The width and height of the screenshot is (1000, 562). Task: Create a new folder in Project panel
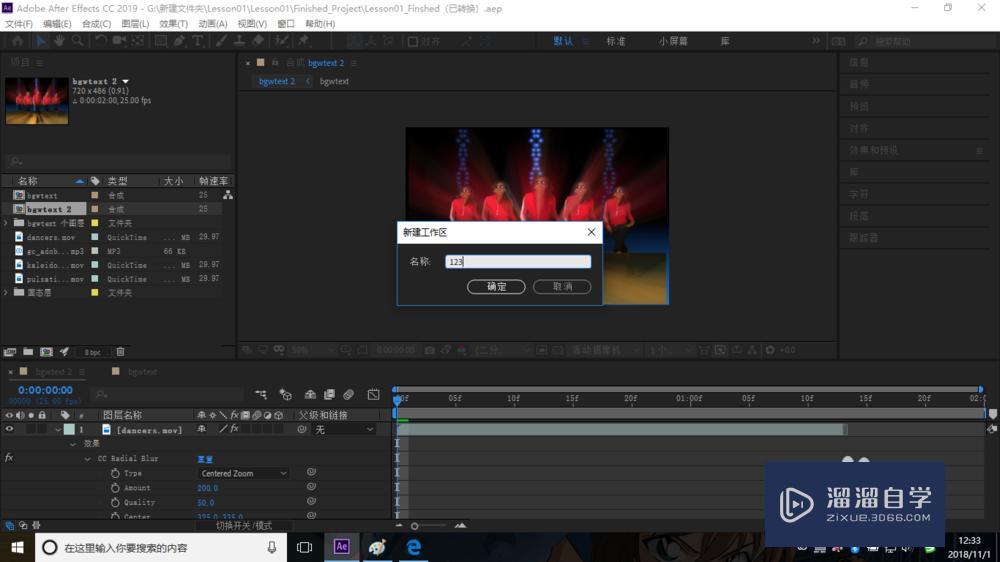point(28,351)
